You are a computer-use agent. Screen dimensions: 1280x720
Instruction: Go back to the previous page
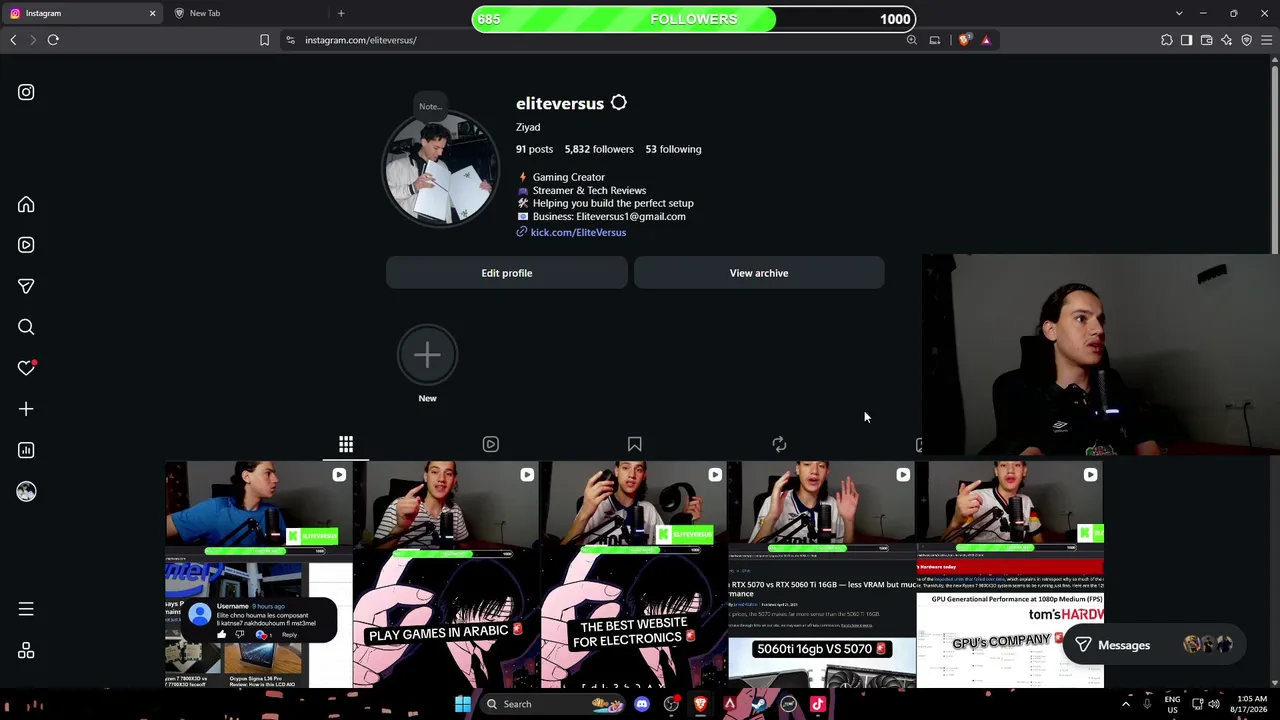click(13, 40)
